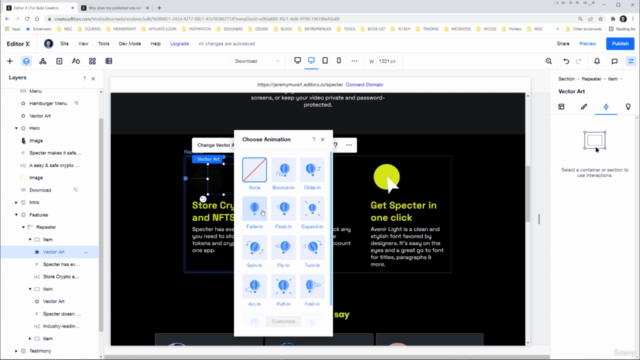The width and height of the screenshot is (640, 360).
Task: Click the Add Elements plus icon
Action: (x=10, y=61)
